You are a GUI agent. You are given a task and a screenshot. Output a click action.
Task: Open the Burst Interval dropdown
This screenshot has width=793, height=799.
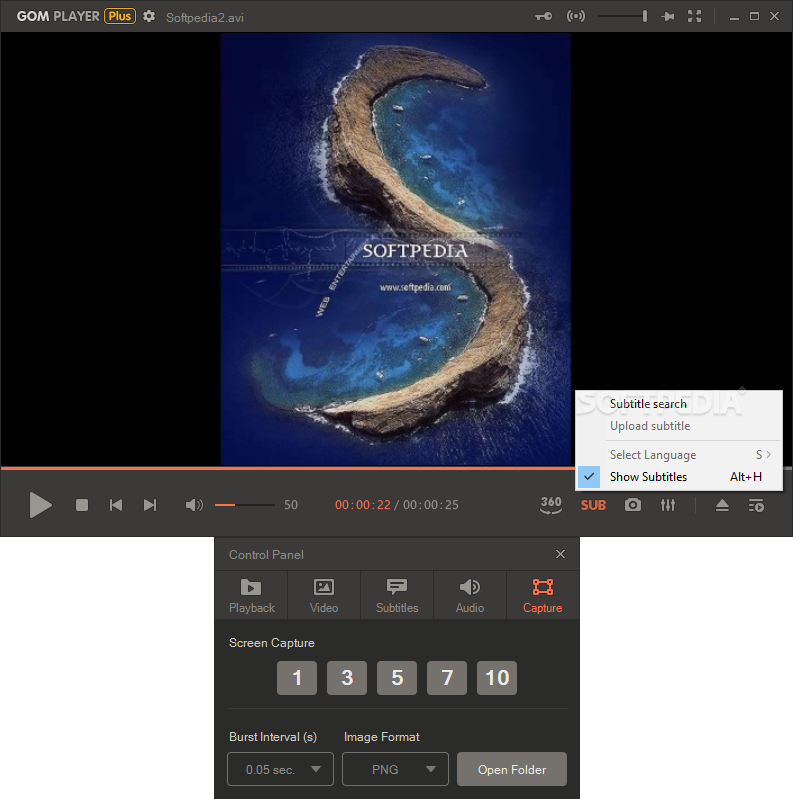280,769
